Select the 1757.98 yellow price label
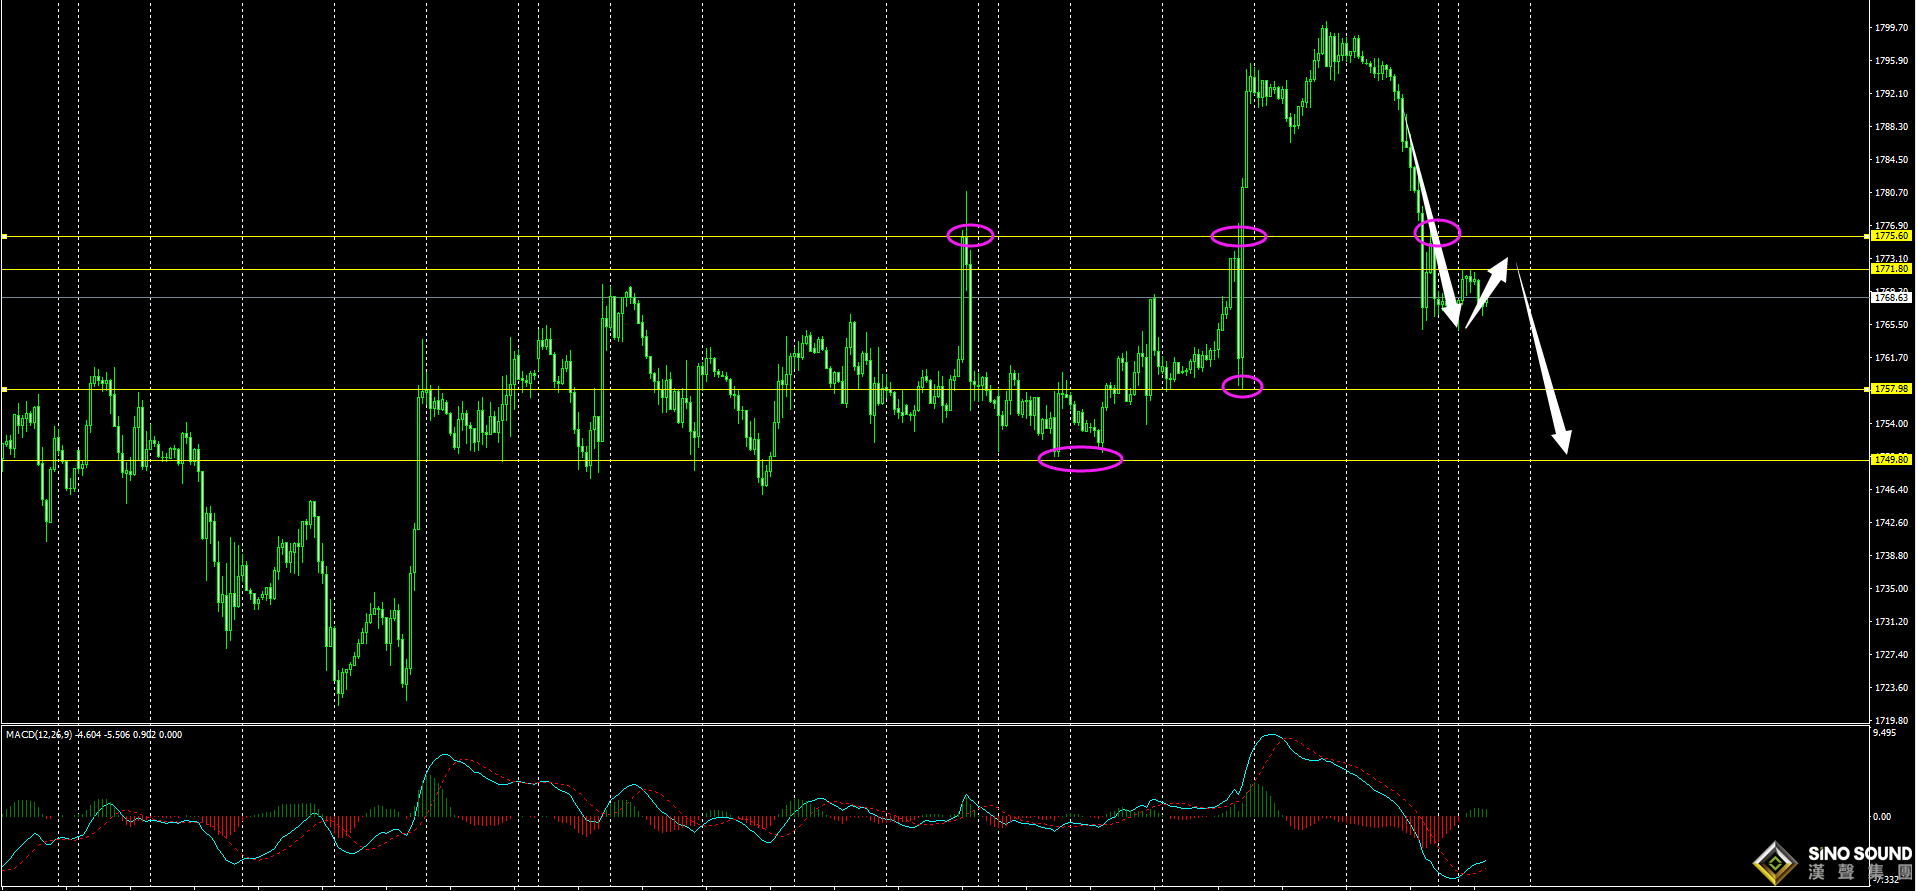 [1891, 389]
